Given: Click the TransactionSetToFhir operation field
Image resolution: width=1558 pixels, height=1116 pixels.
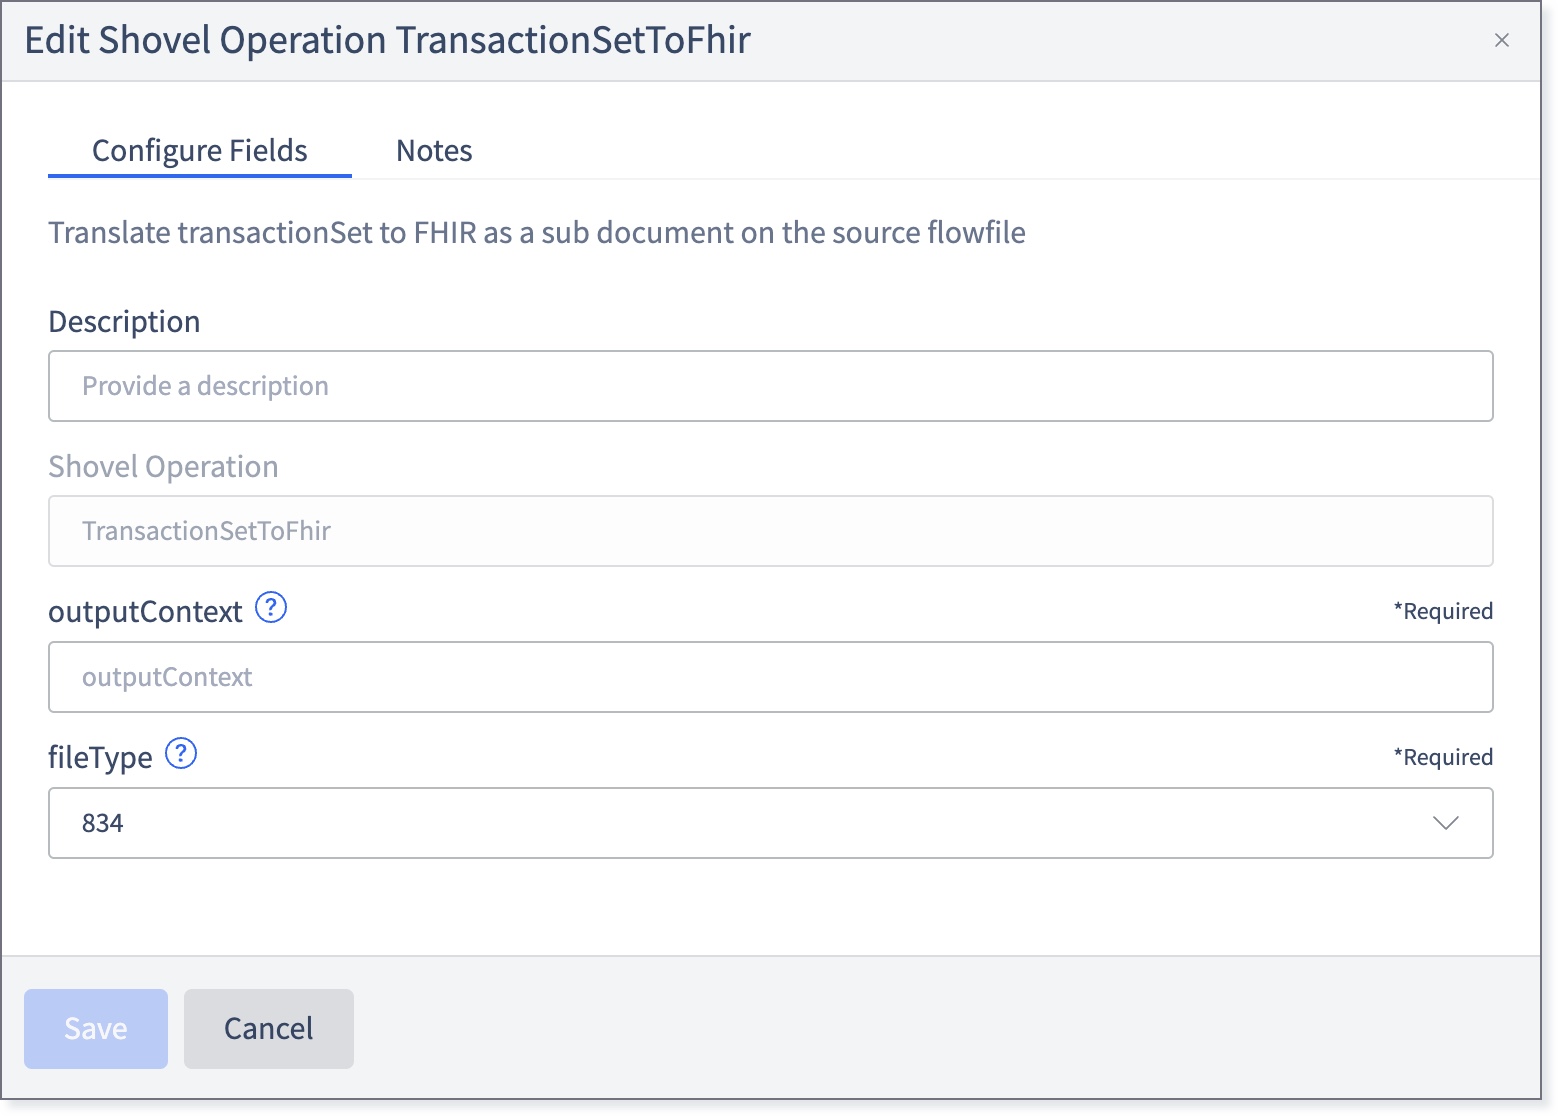Looking at the screenshot, I should [x=770, y=531].
